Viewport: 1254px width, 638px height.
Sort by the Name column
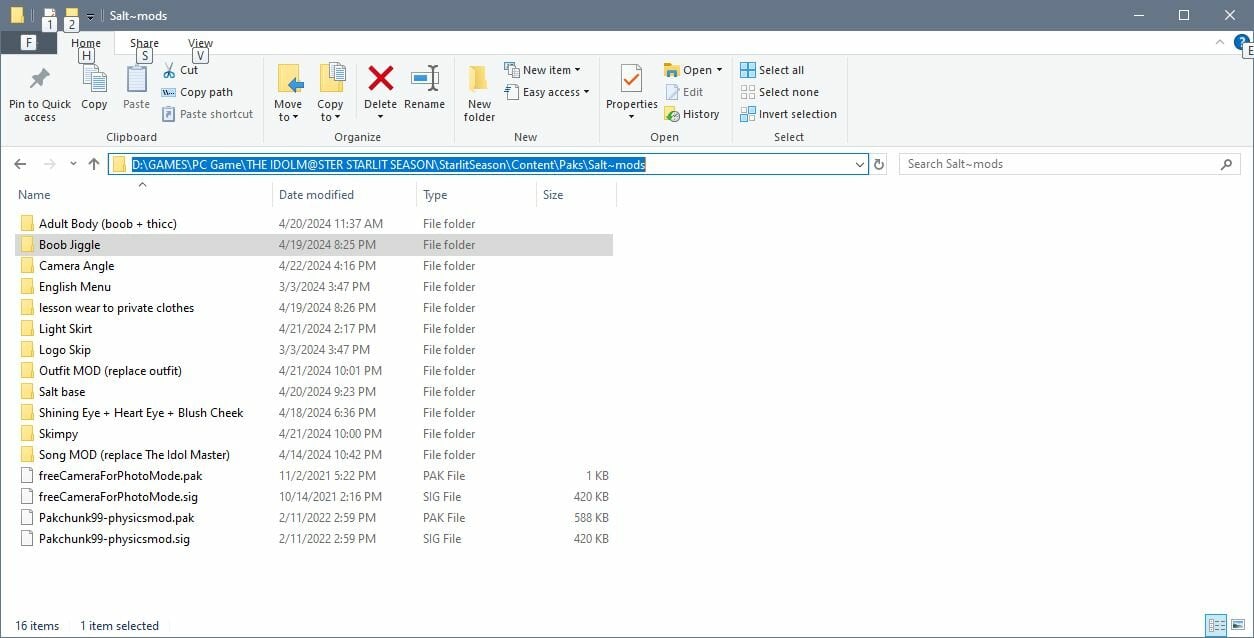pos(34,195)
